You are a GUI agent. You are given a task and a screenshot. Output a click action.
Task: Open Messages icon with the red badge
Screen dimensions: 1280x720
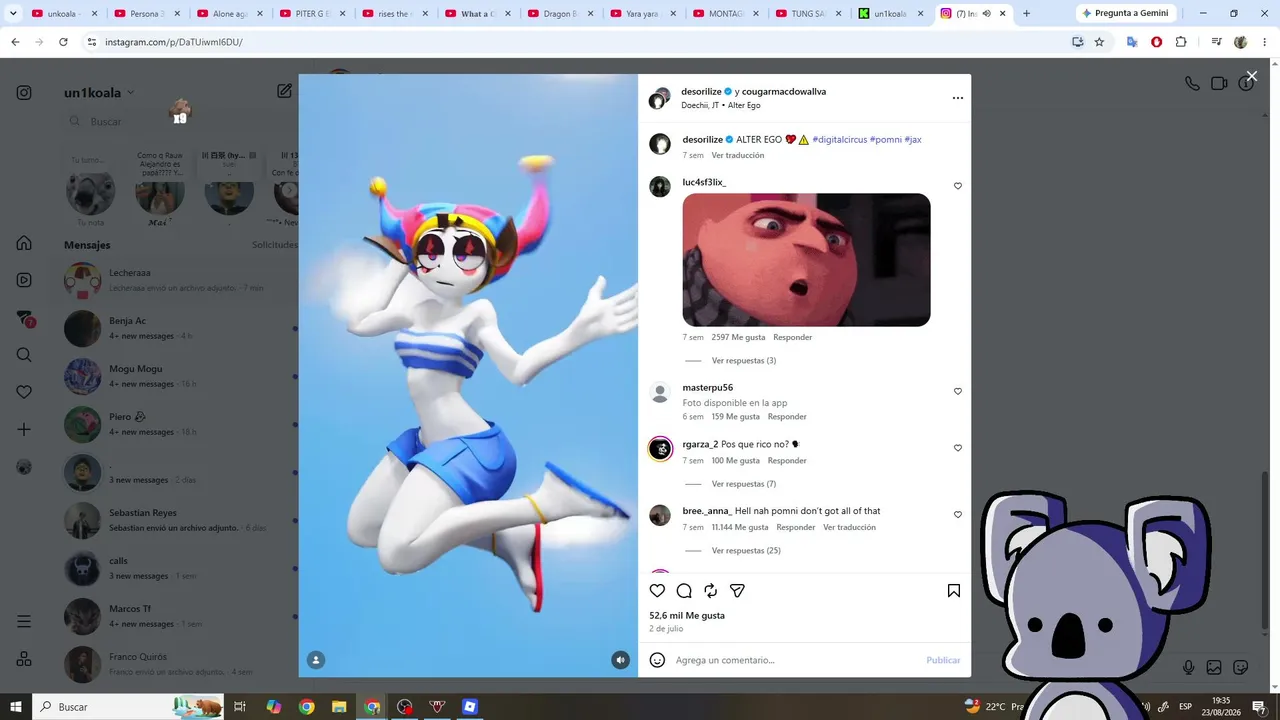25,318
